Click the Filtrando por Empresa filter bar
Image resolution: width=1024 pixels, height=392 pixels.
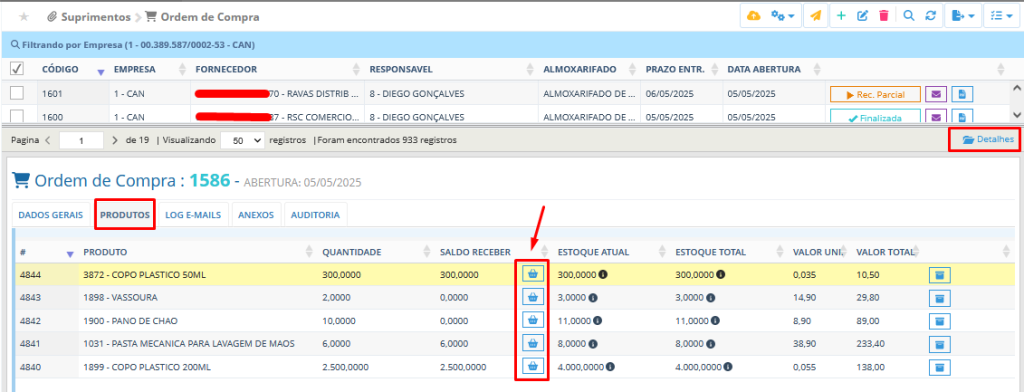point(512,45)
